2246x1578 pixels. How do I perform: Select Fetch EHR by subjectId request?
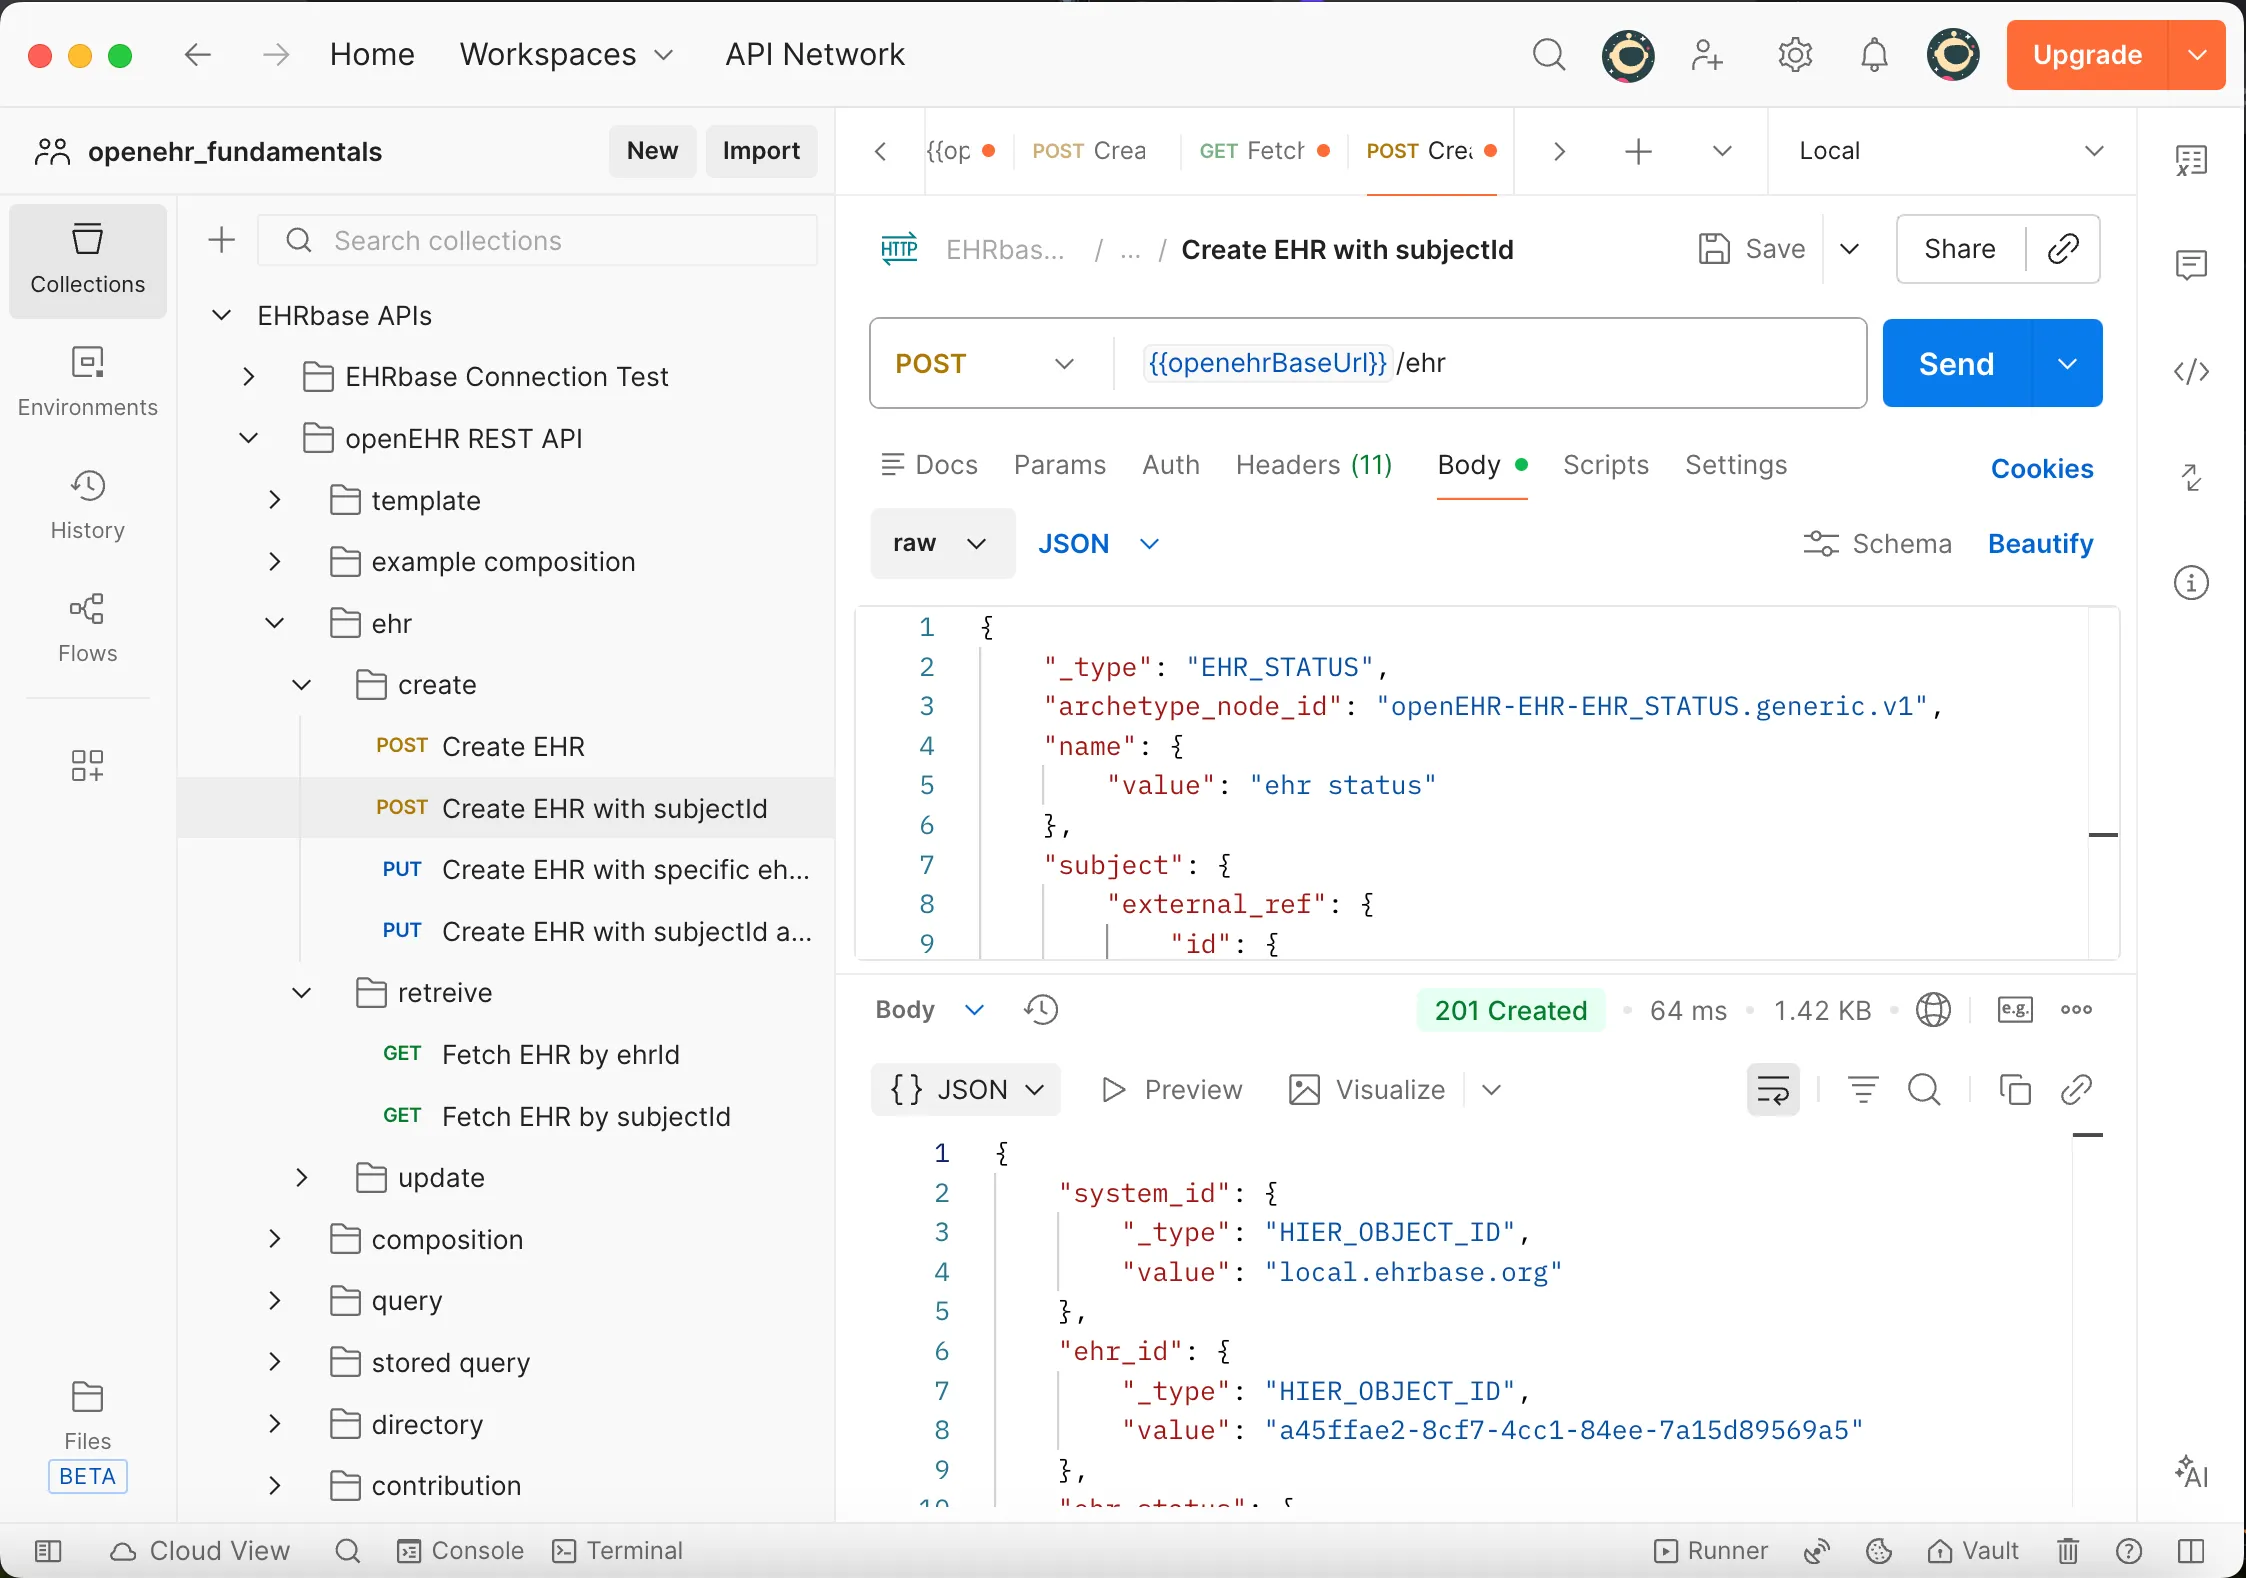tap(585, 1116)
